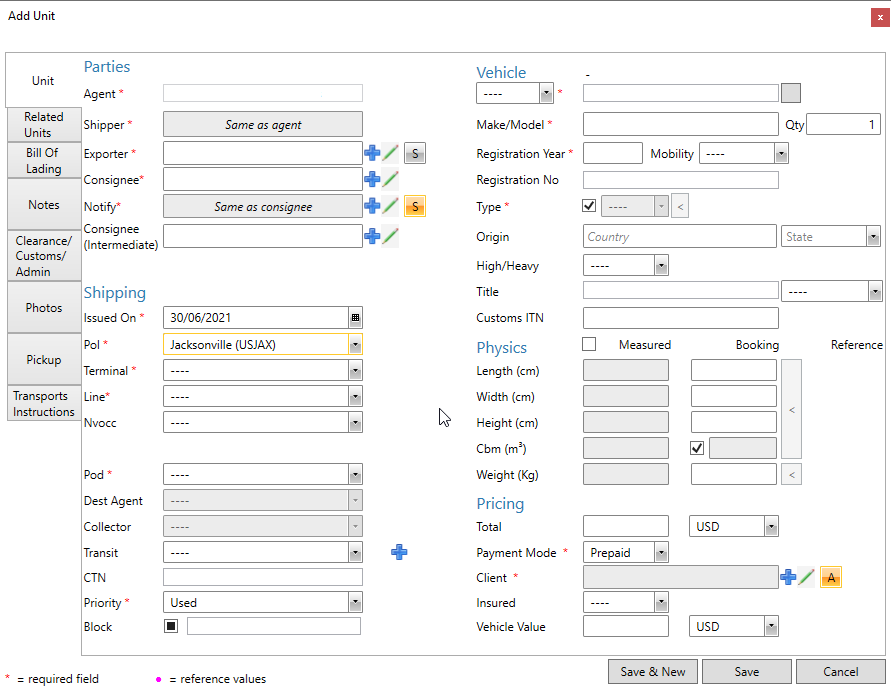Screen dimensions: 891x691
Task: Switch to the Photos tab
Action: point(43,307)
